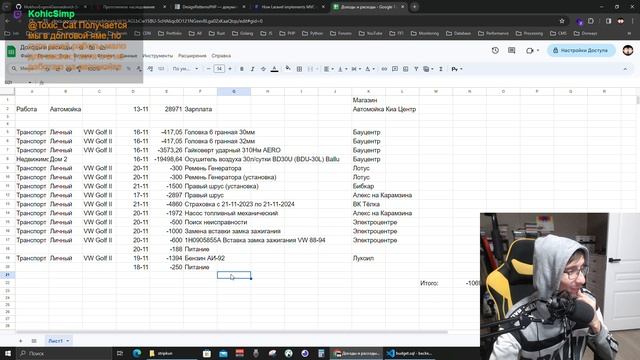This screenshot has height=360, width=640.
Task: Open the cell borders tool
Action: 299,69
